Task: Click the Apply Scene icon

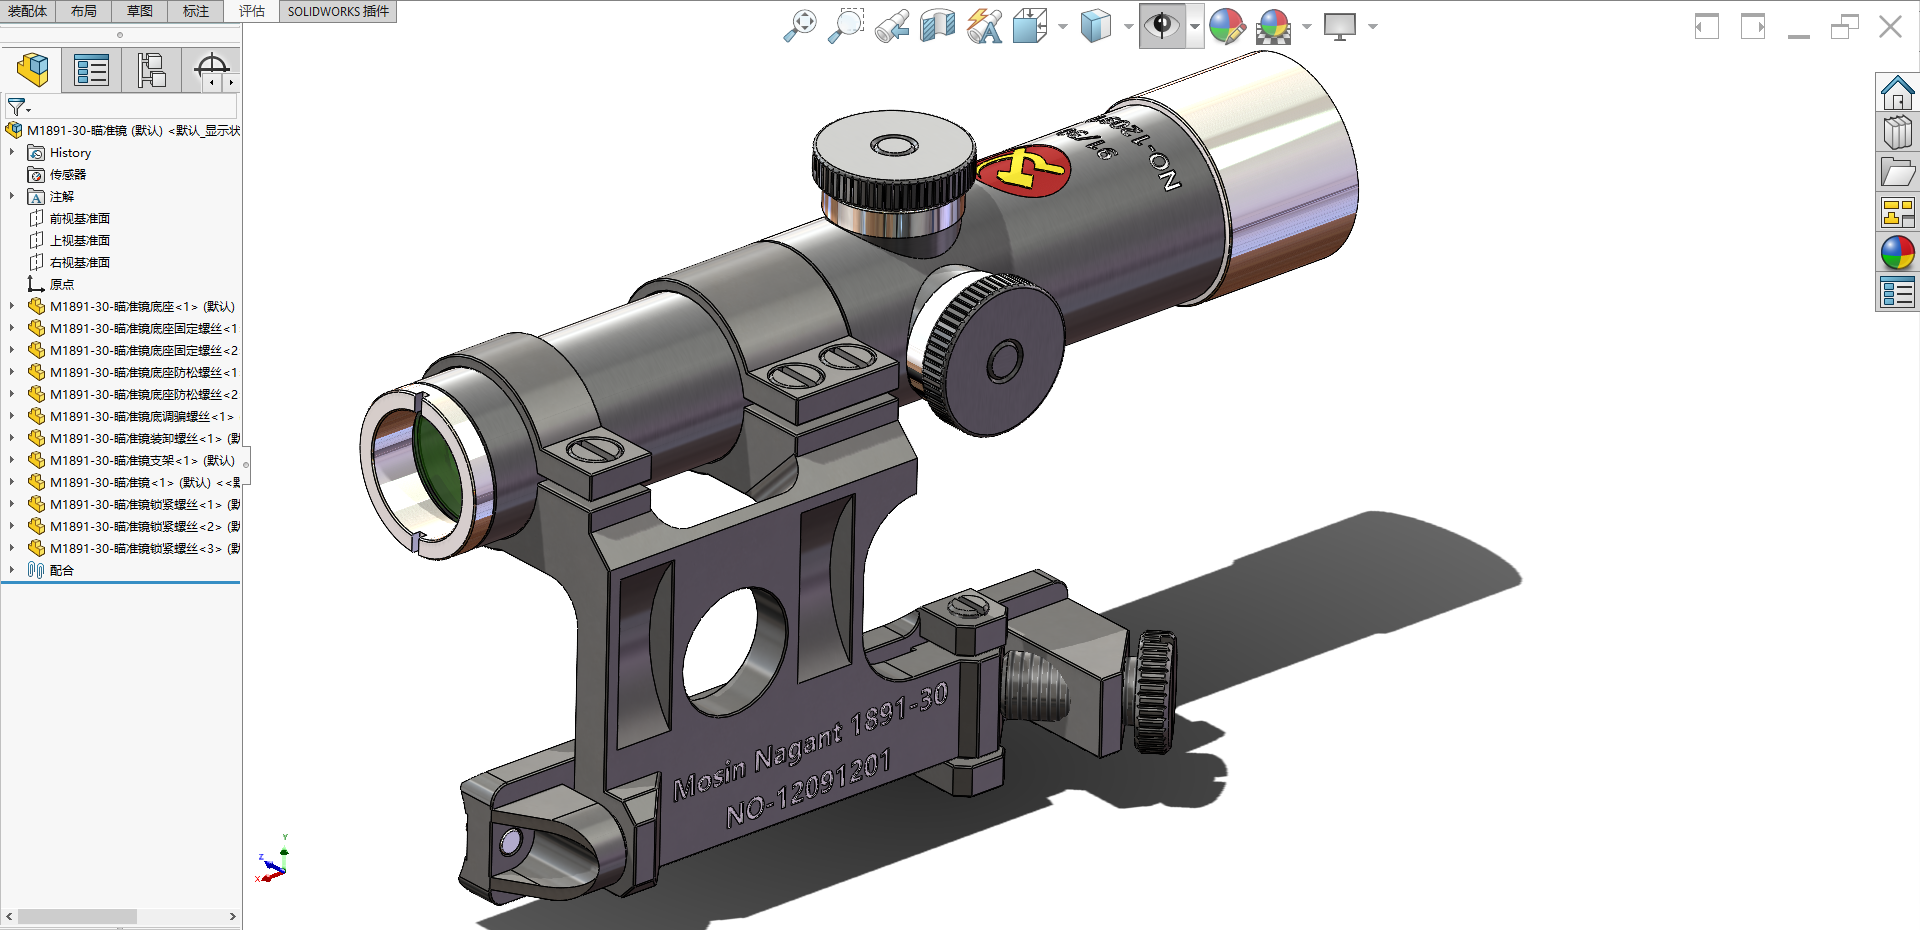Action: (x=1274, y=26)
